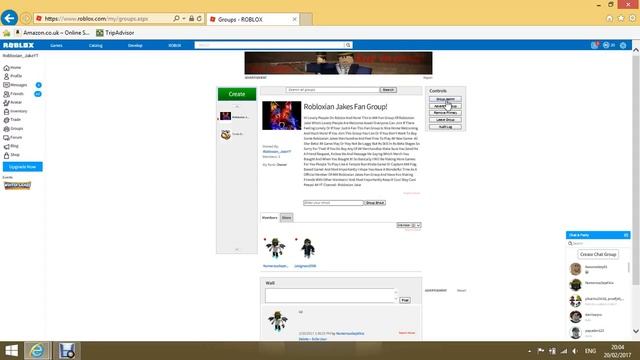
Task: Open the owner Robloxian_JakeYT profile link
Action: pyautogui.click(x=277, y=151)
